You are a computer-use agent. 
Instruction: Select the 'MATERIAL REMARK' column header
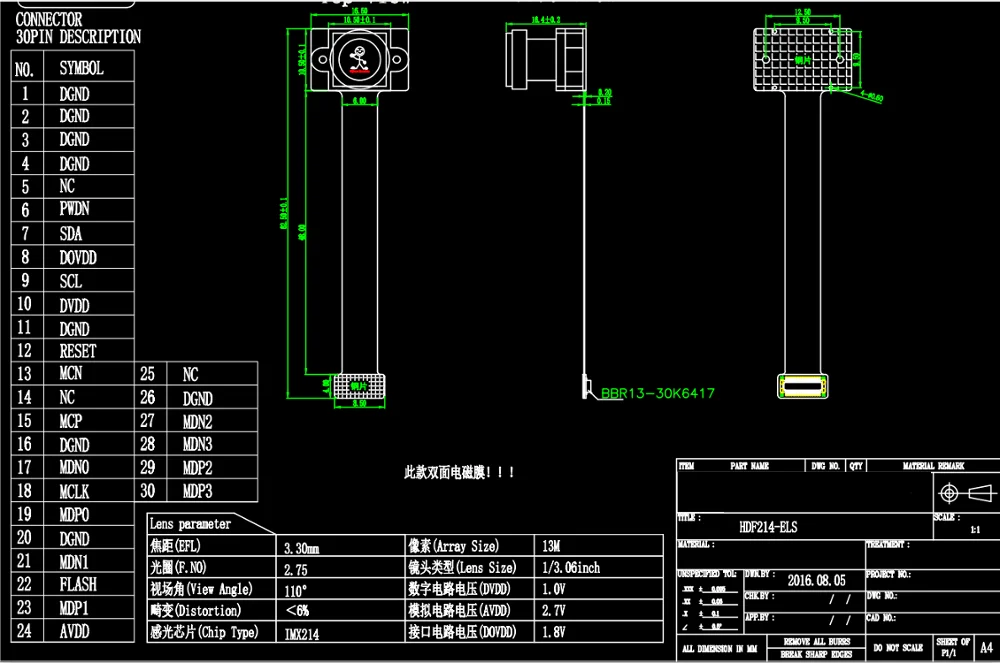(933, 466)
